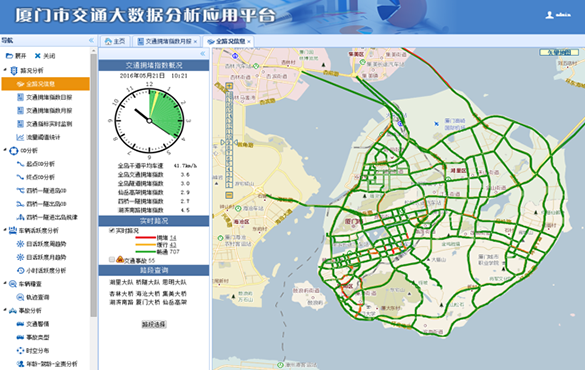Collapse the navigation sidebar with double-chevron

91,40
